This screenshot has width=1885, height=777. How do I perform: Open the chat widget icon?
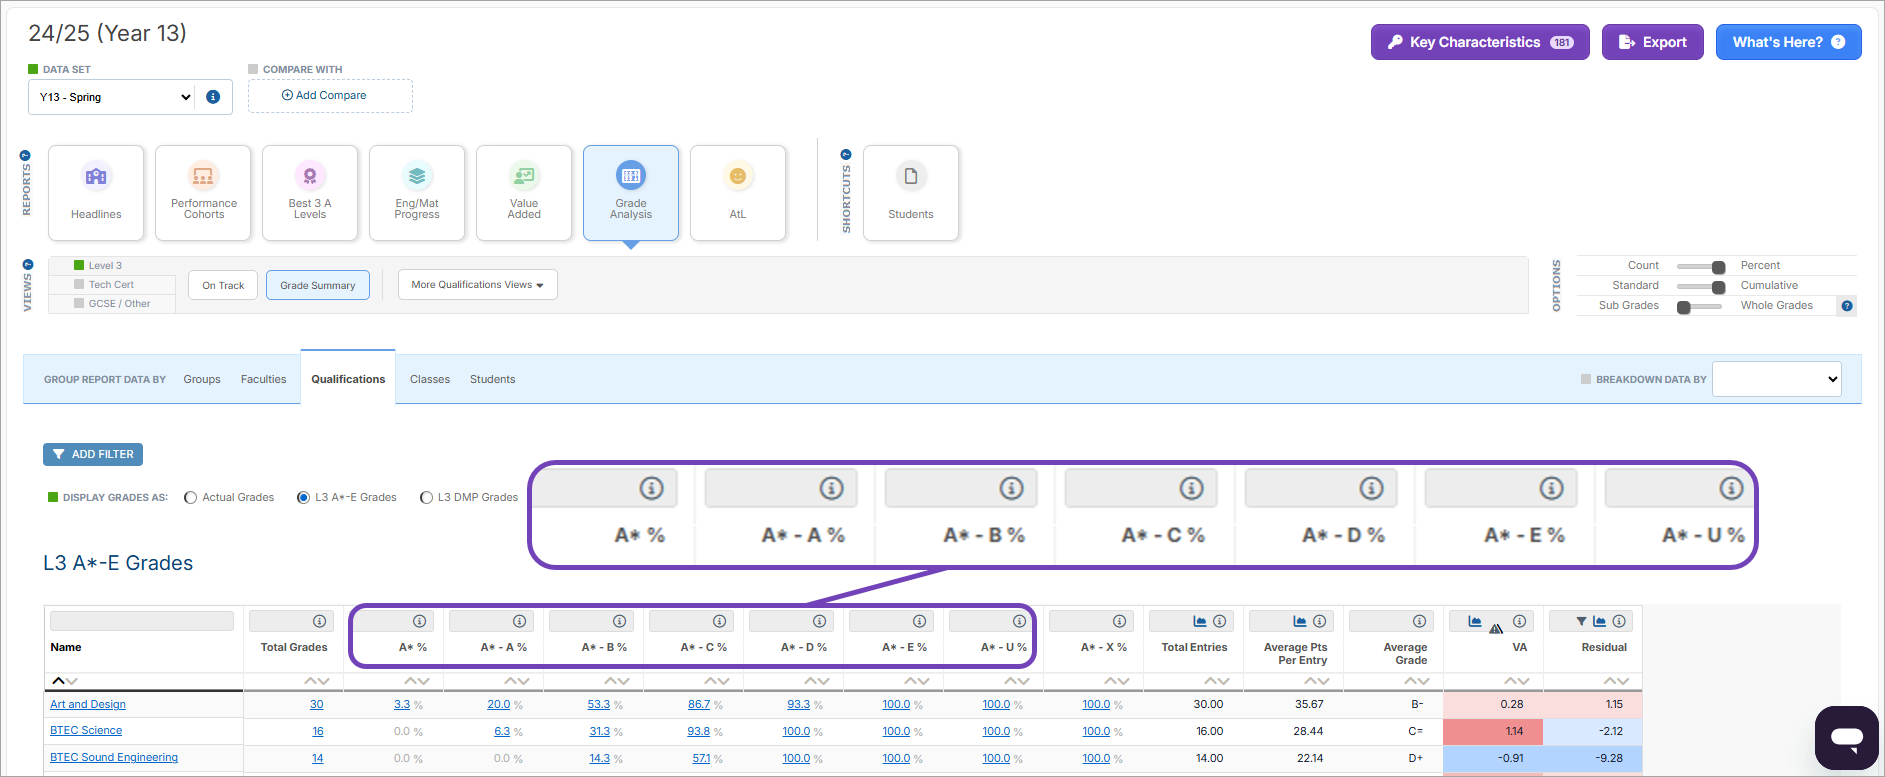1846,738
